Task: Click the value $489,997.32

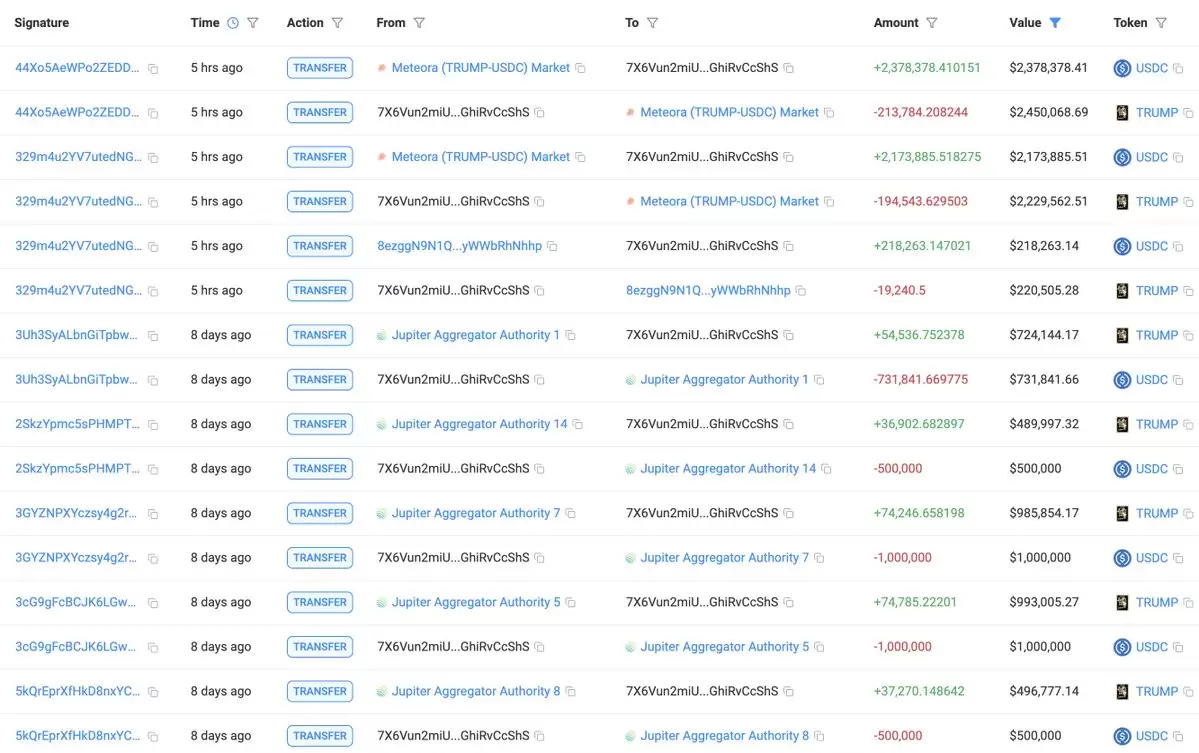Action: tap(1044, 424)
